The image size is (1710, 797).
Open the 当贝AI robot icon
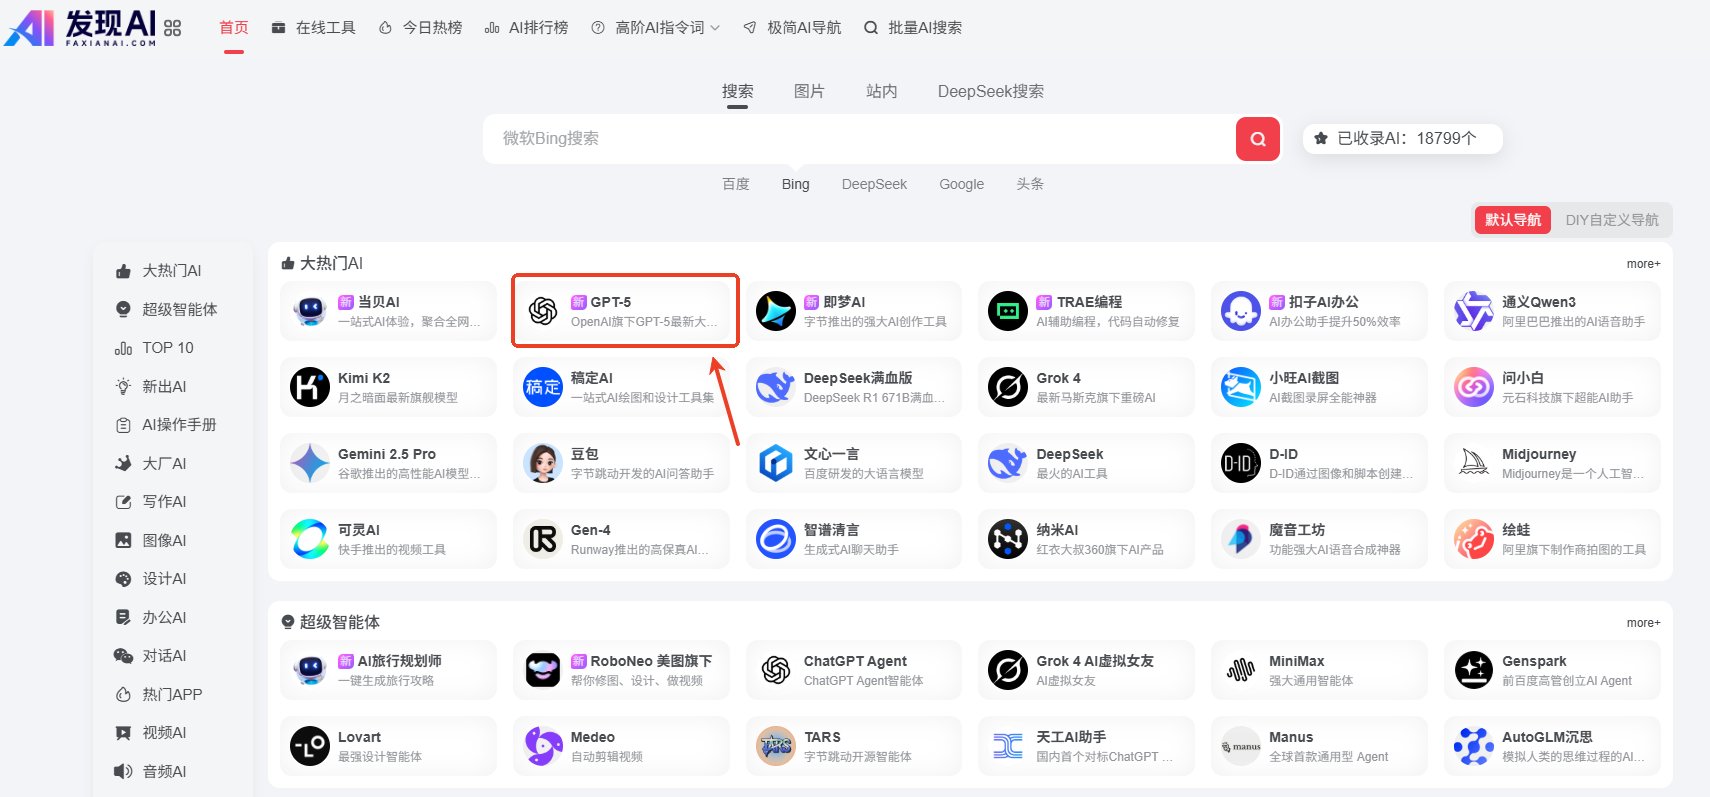[310, 311]
